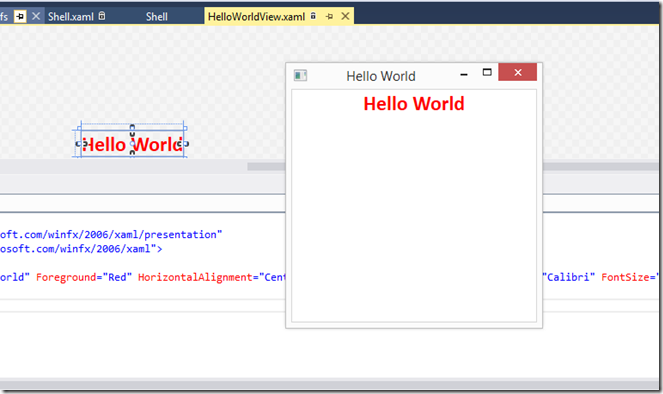The height and width of the screenshot is (394, 663).
Task: Select the HelloWorldView.xaml tab
Action: tap(256, 16)
